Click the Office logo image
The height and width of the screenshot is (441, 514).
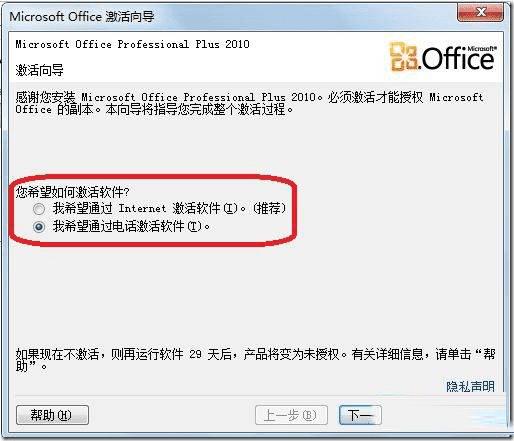pyautogui.click(x=443, y=57)
